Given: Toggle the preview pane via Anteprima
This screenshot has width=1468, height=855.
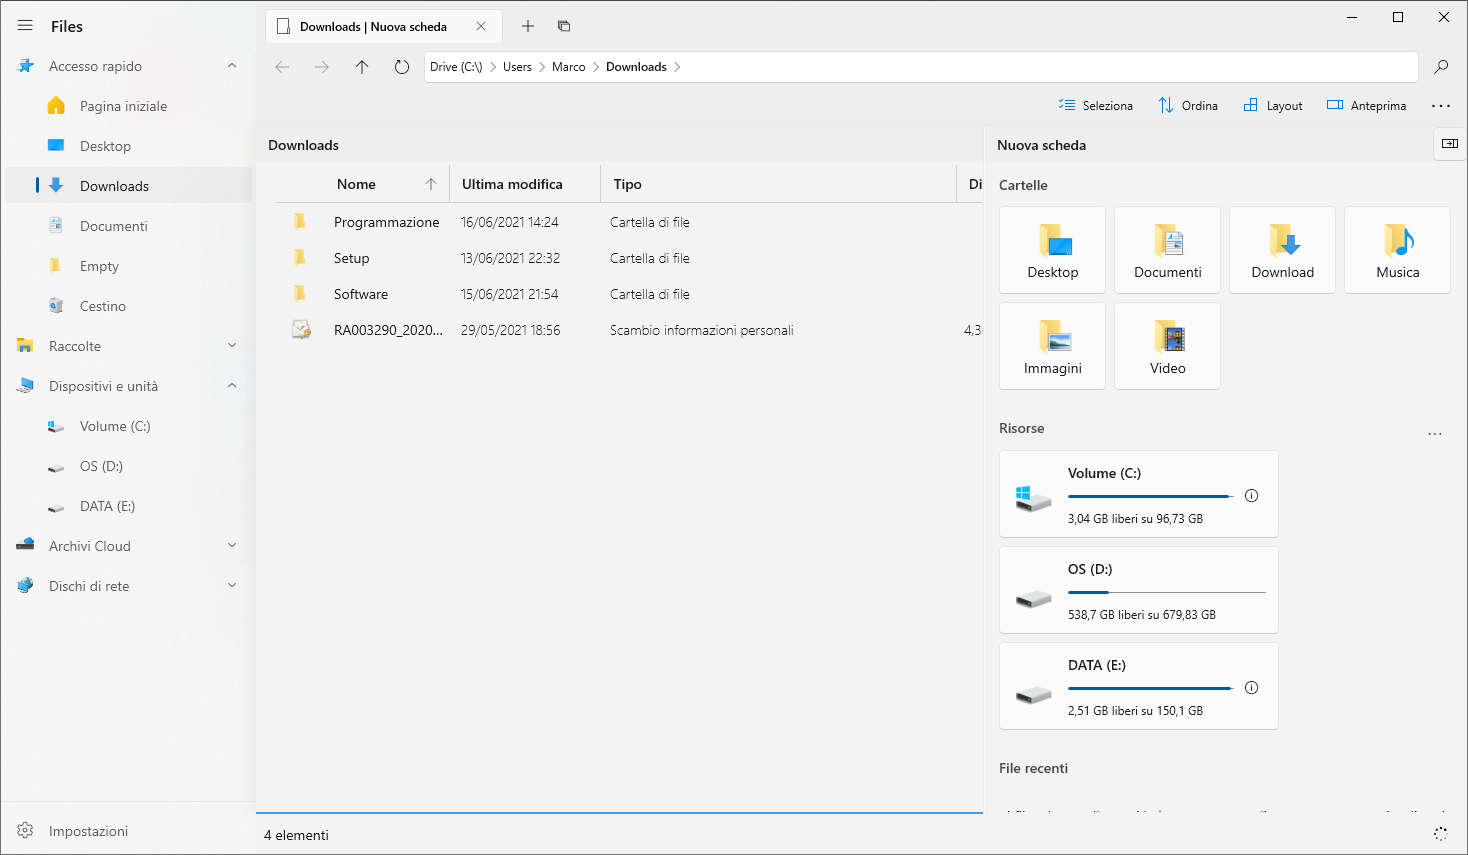Looking at the screenshot, I should (1366, 105).
